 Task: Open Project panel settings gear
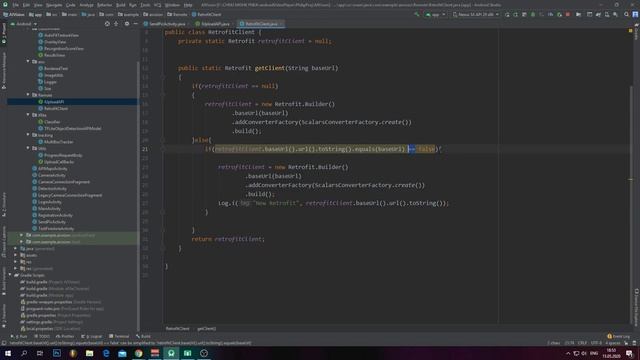tap(127, 24)
